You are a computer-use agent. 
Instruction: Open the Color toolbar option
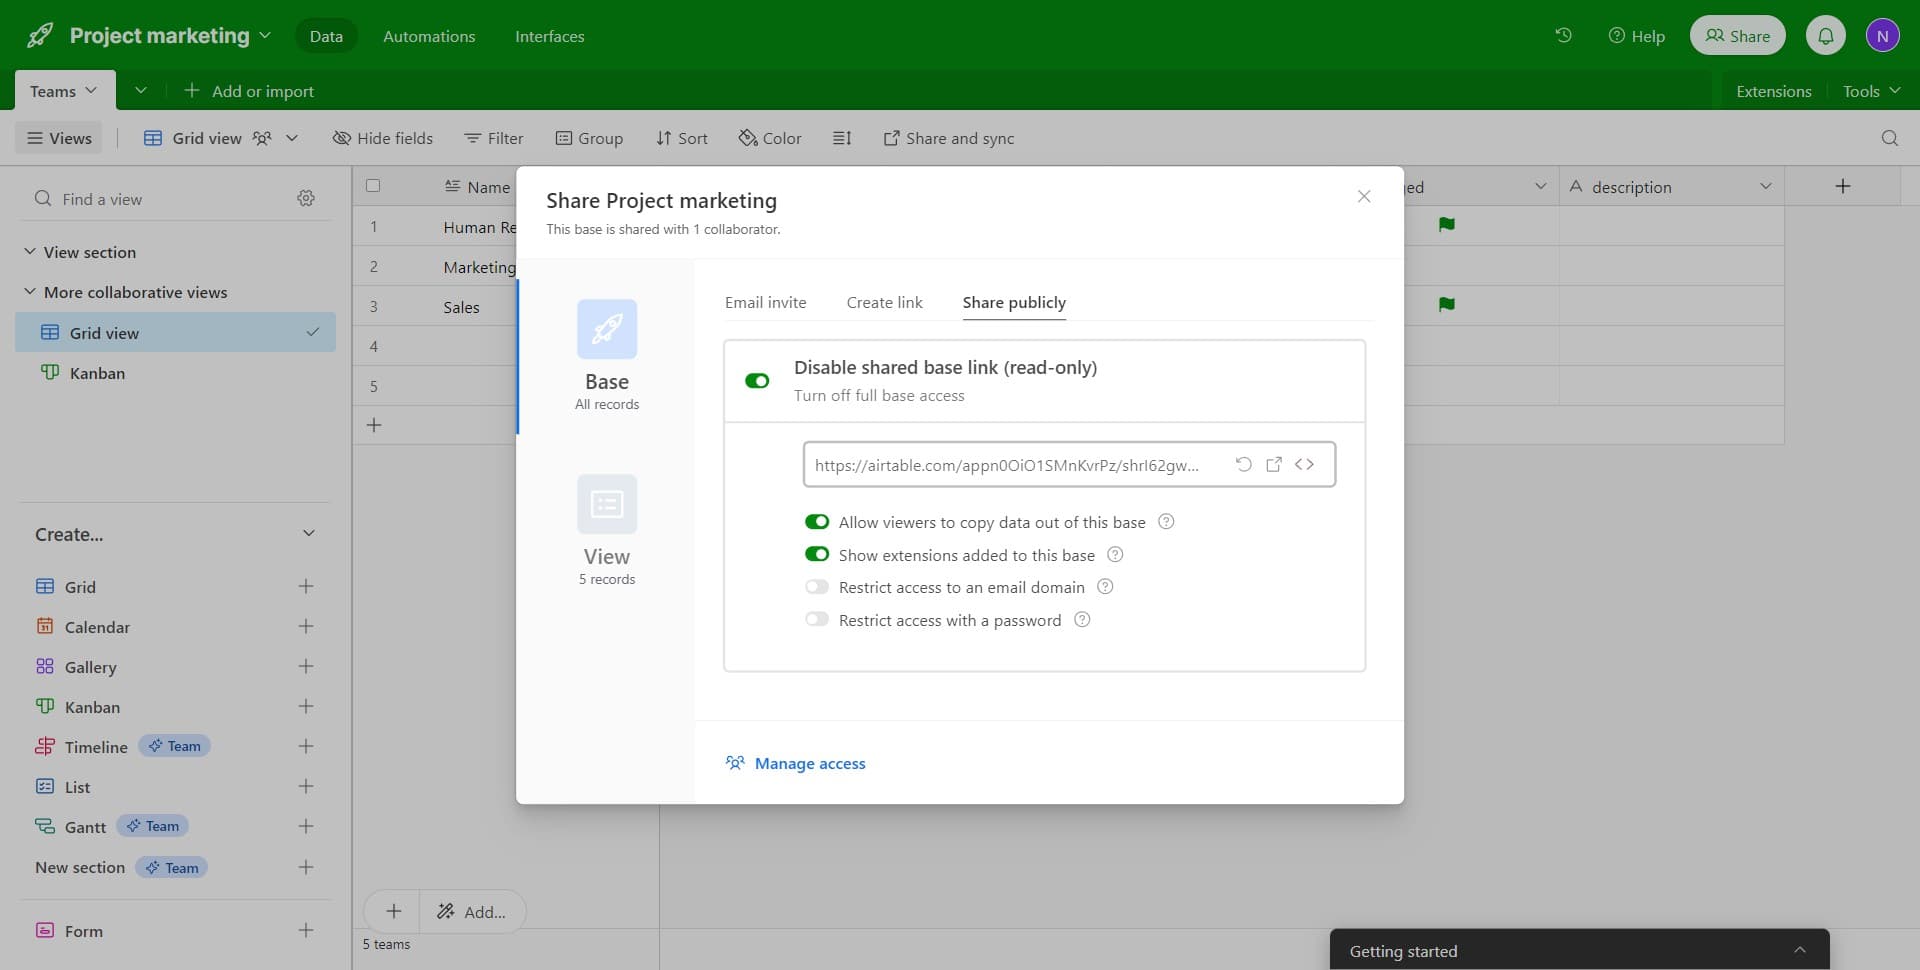pyautogui.click(x=770, y=138)
